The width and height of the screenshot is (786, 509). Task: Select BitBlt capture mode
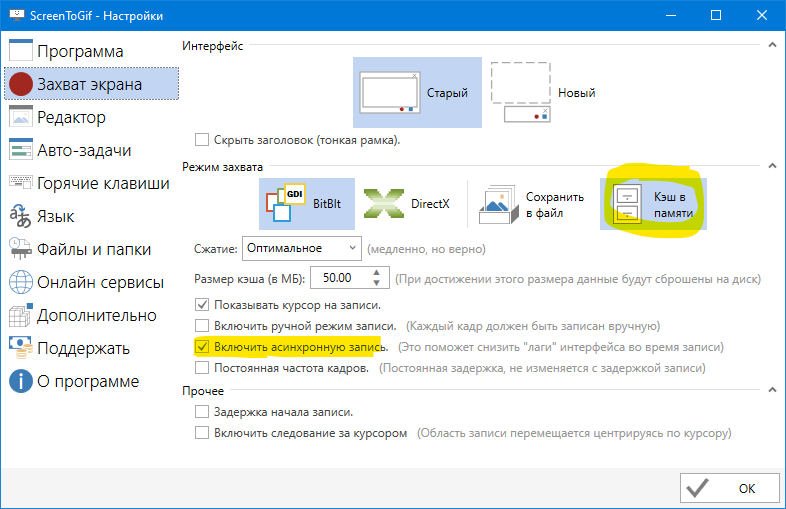pyautogui.click(x=307, y=204)
